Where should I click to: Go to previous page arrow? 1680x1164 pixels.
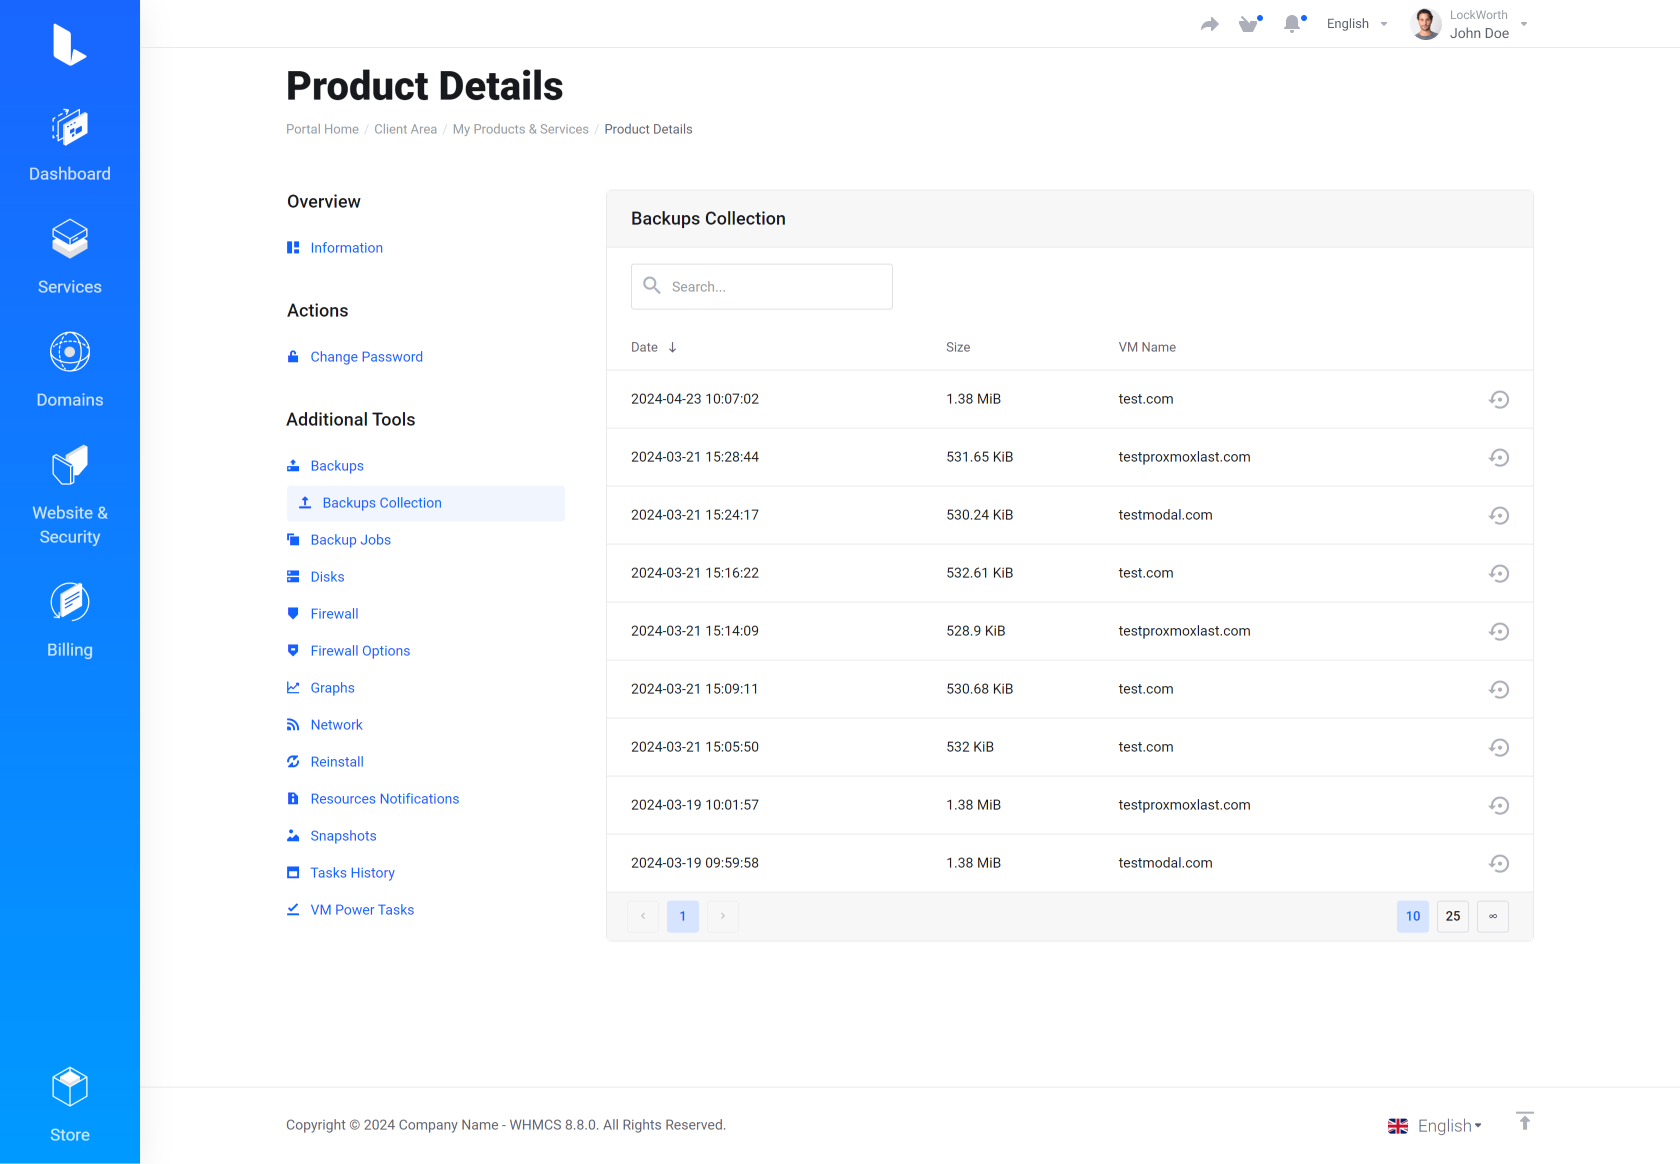643,916
